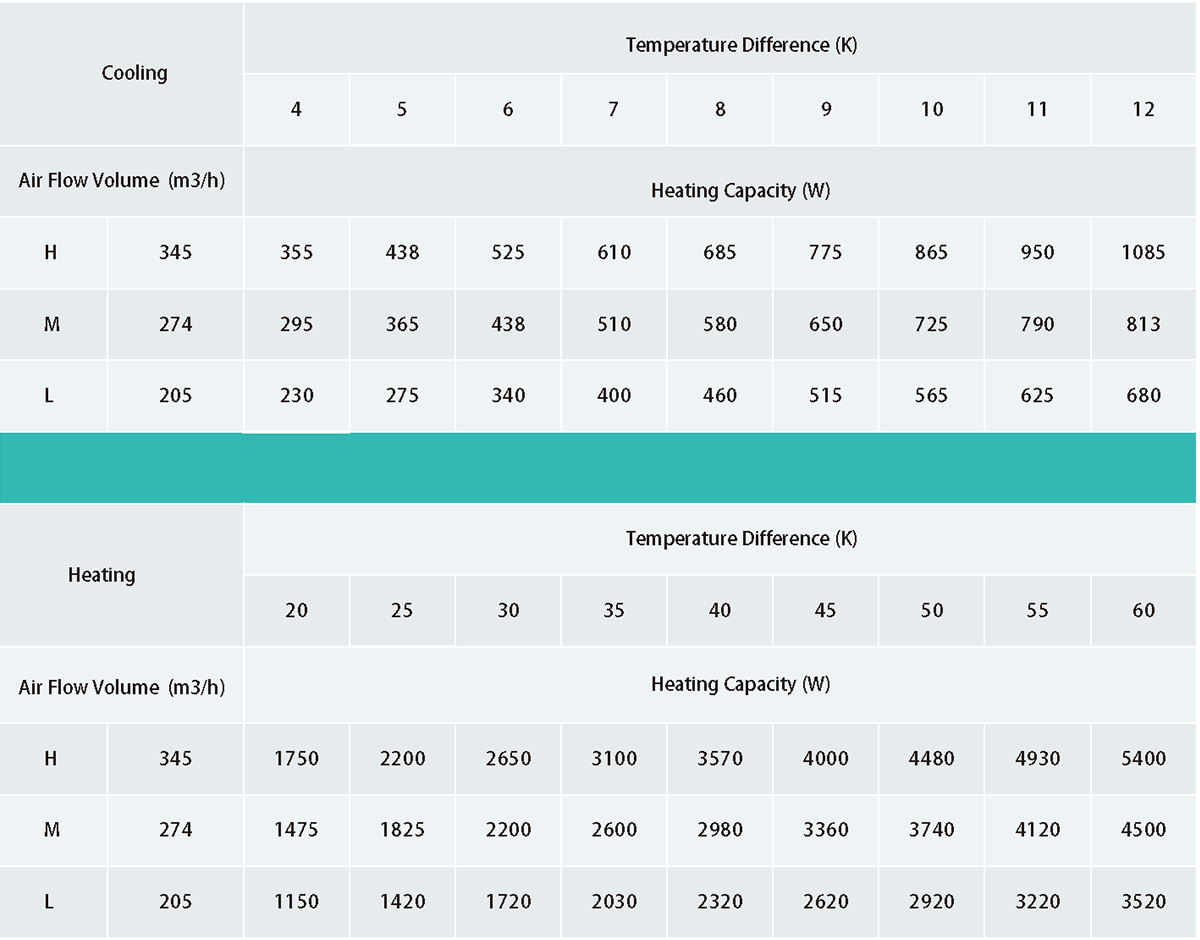Click the Cooling table header cell
1200x940 pixels.
[x=134, y=73]
